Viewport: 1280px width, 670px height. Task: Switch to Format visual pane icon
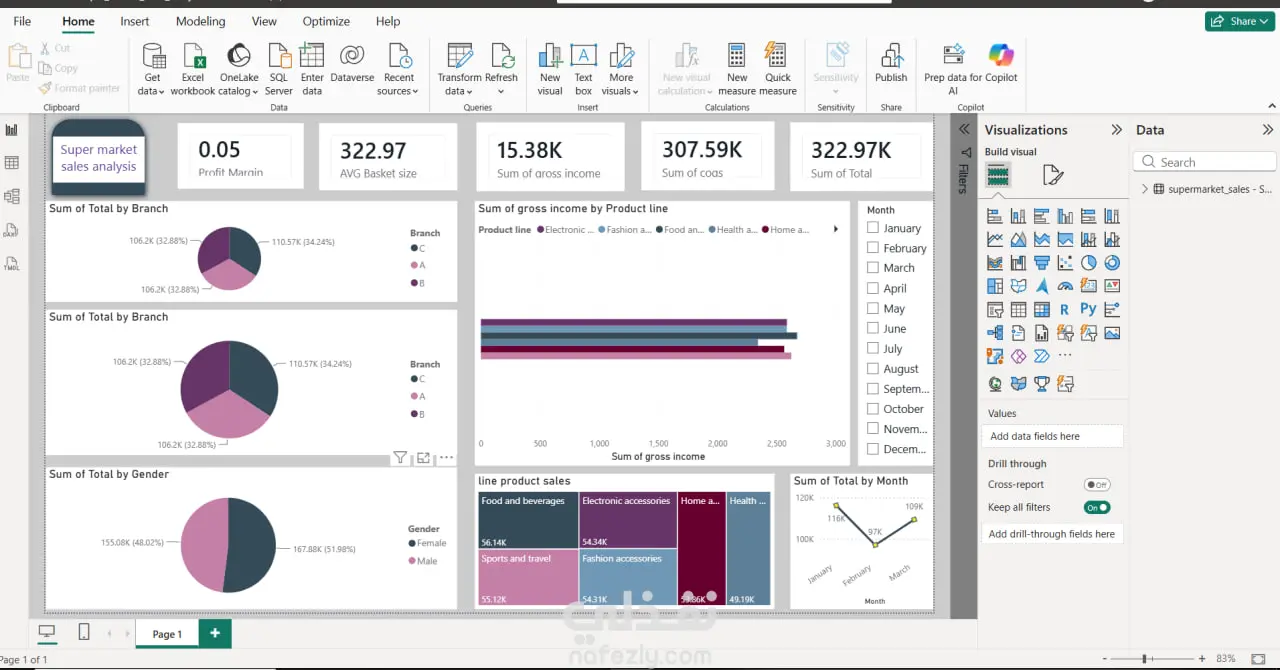pos(1052,176)
